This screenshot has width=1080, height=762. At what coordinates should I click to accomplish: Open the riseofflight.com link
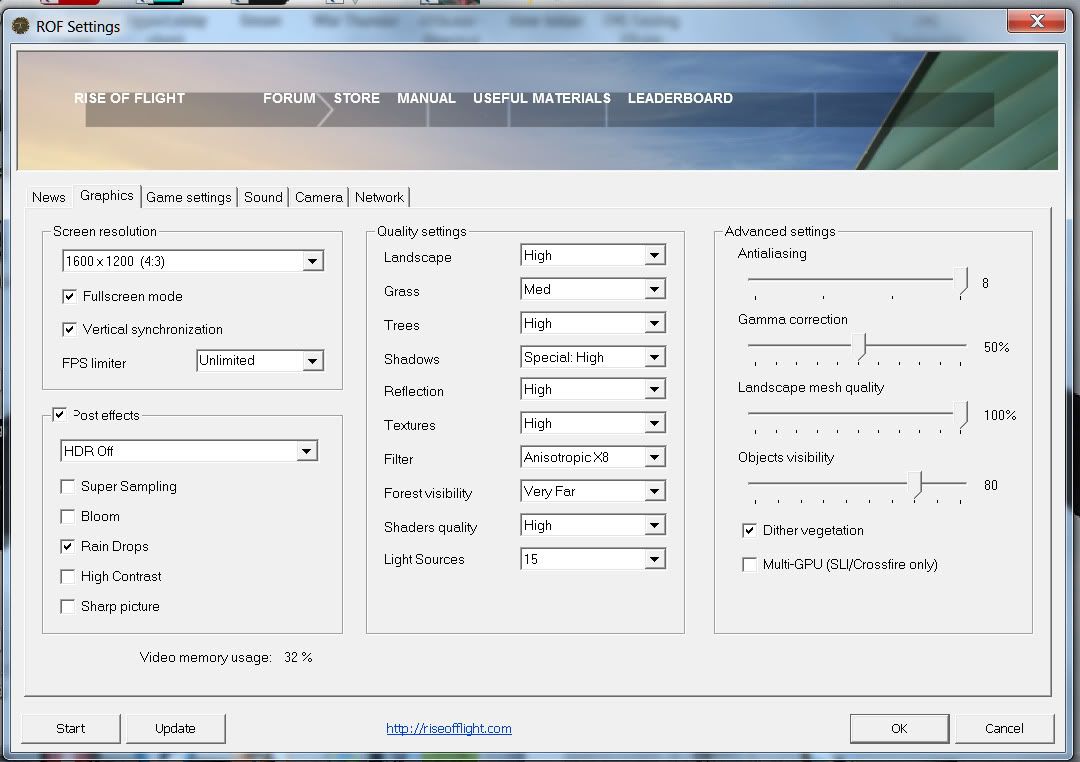click(x=448, y=728)
